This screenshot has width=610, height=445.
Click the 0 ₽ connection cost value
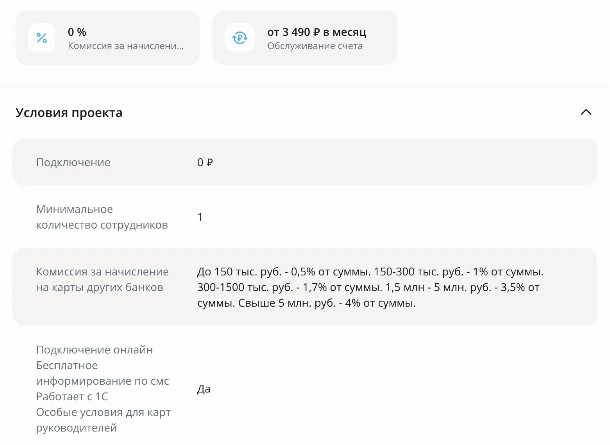205,162
